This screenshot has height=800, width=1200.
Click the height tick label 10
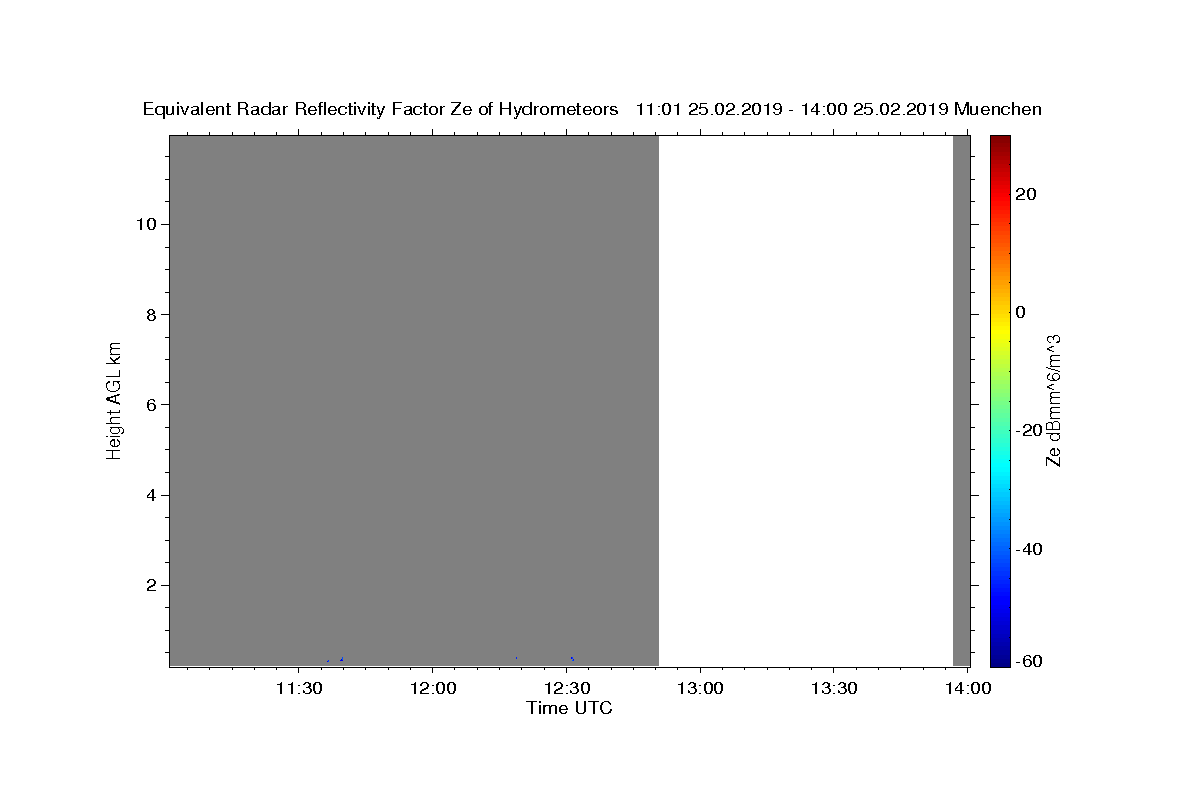click(x=145, y=224)
